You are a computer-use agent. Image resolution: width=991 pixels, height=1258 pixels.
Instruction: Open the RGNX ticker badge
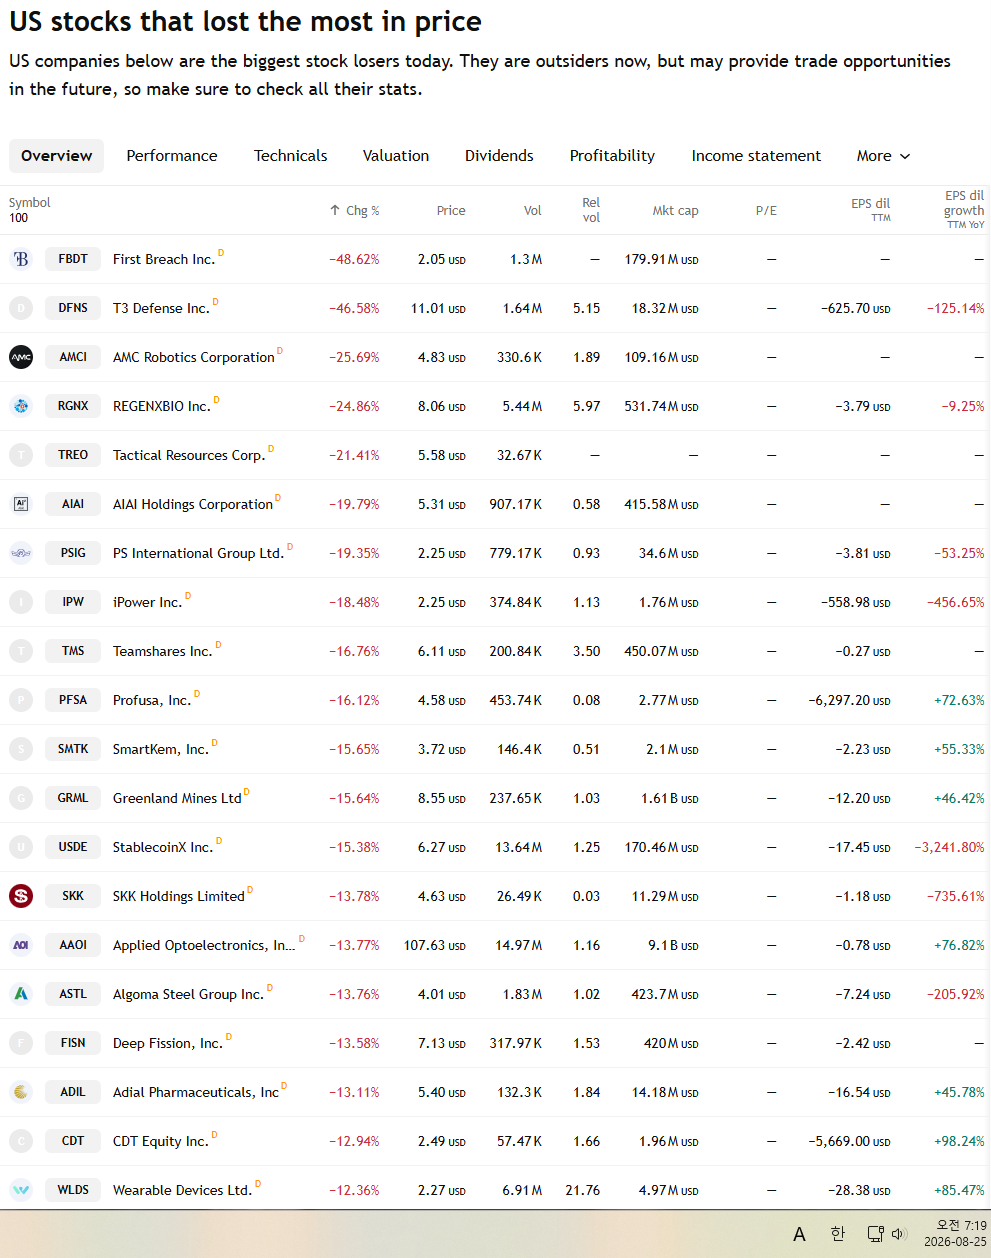tap(73, 406)
